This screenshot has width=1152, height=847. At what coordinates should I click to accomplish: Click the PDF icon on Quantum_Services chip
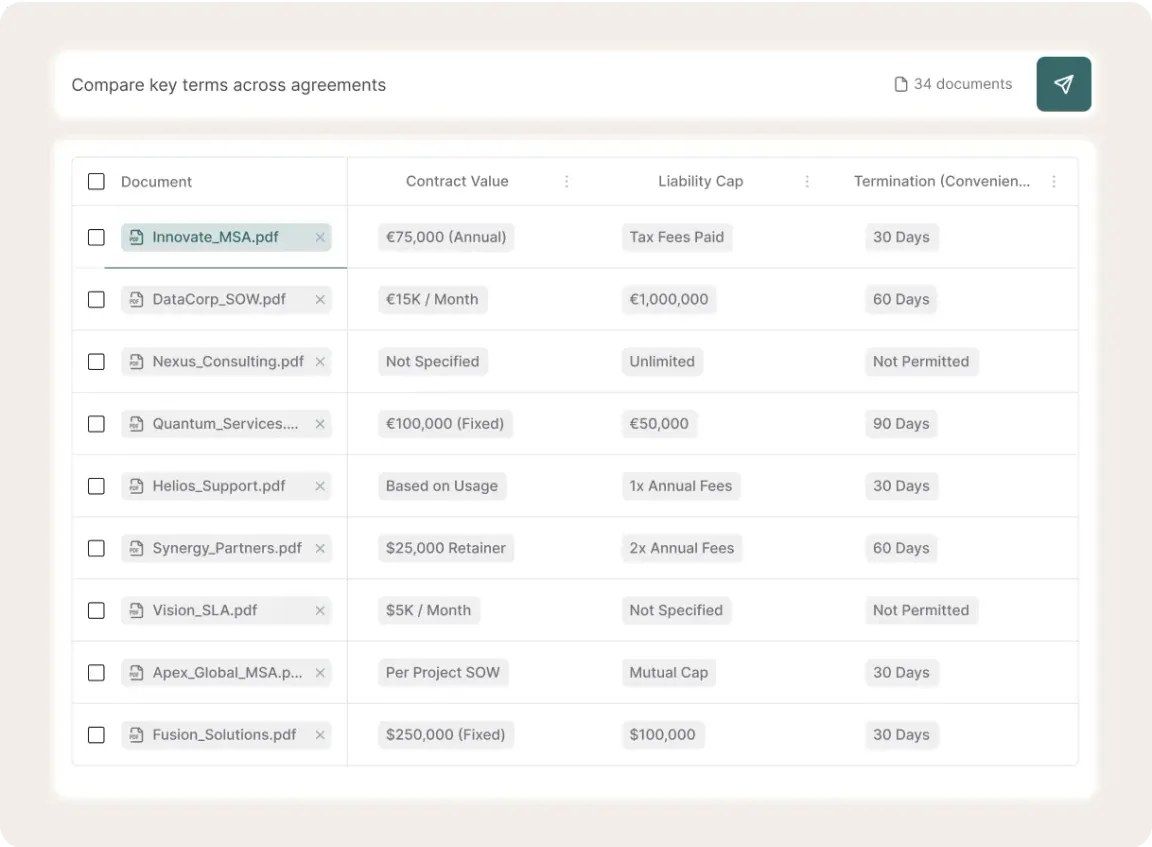(136, 423)
